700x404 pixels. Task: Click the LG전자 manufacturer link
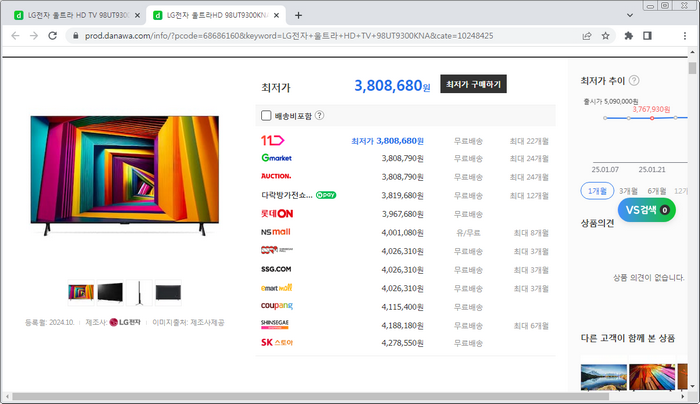pos(125,322)
